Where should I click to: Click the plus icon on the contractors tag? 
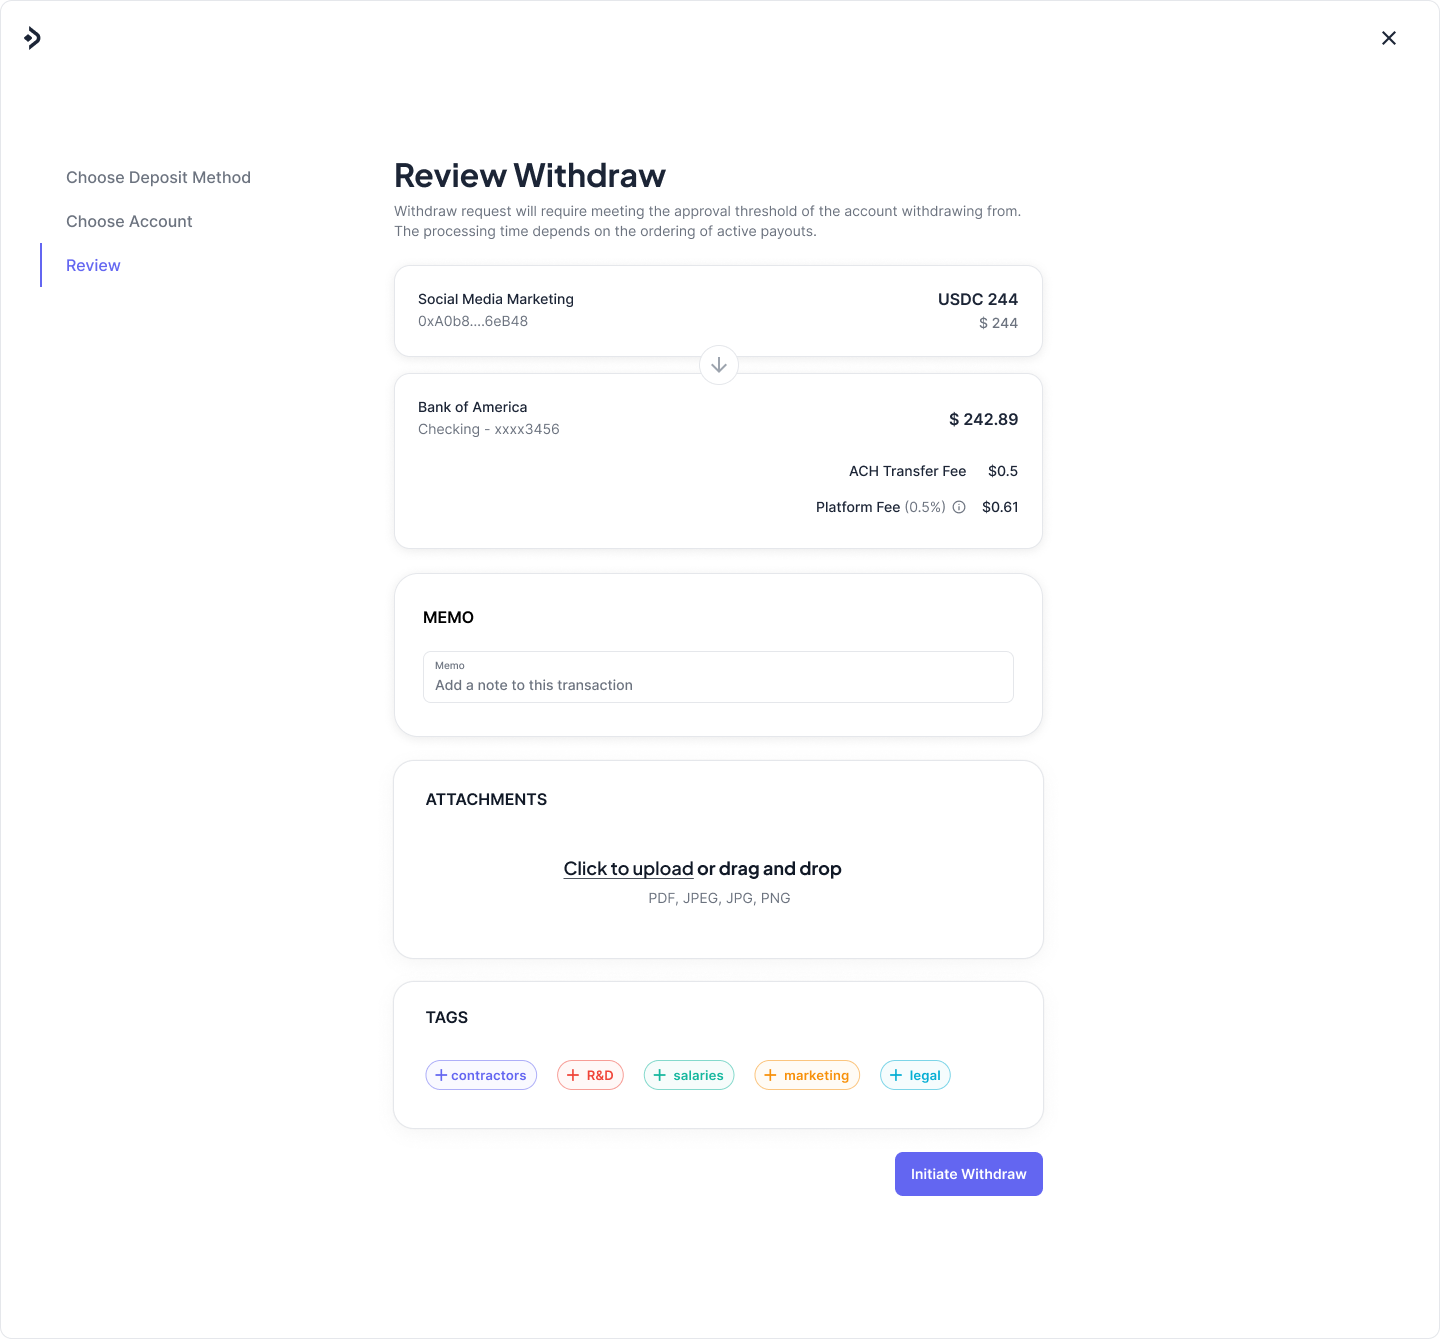441,1075
